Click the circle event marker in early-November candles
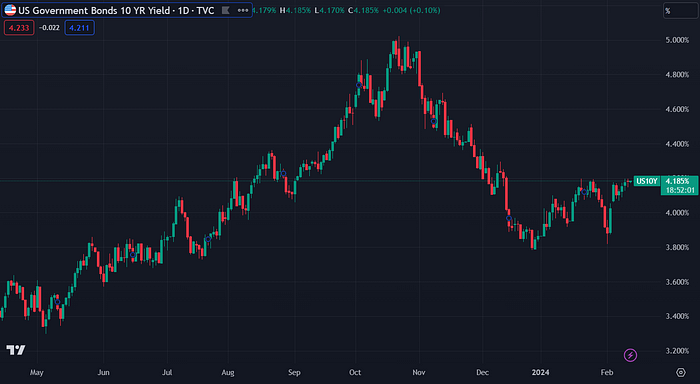 tap(433, 121)
